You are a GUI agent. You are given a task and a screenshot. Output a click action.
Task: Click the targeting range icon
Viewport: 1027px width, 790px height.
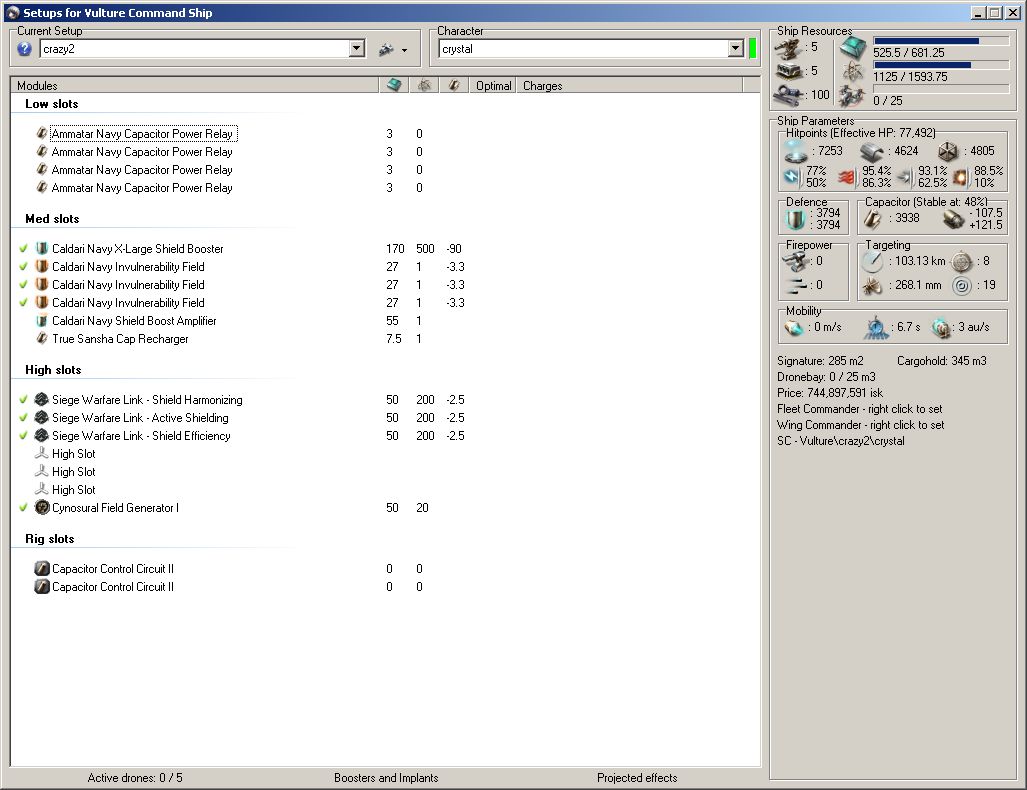[872, 261]
